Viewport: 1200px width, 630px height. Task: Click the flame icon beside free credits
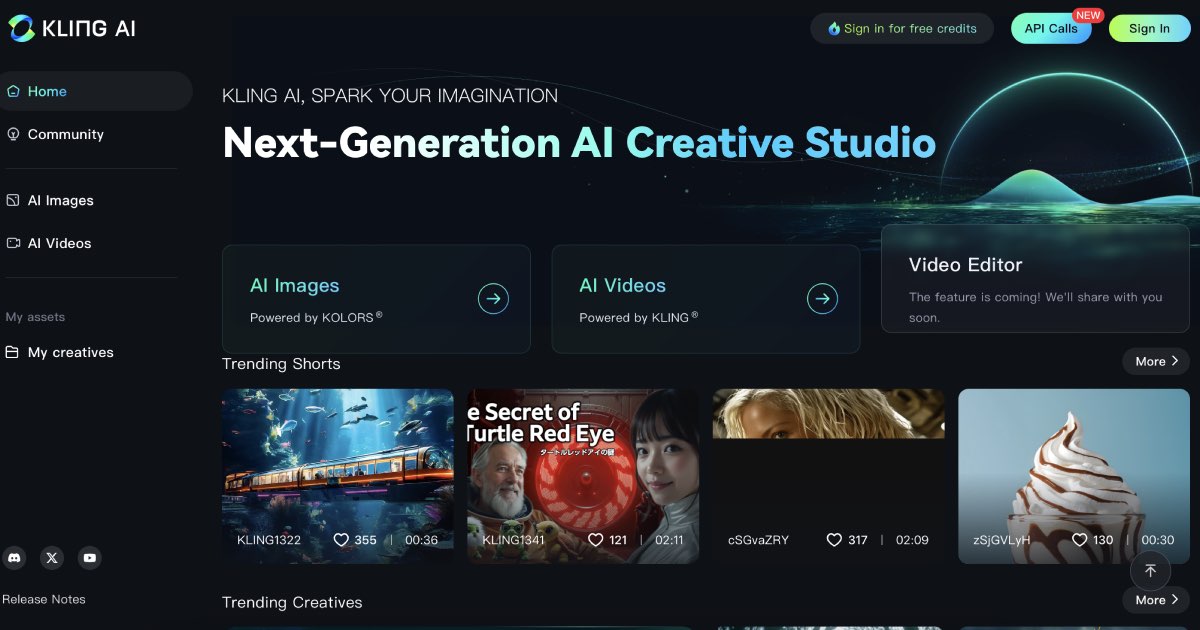point(834,29)
